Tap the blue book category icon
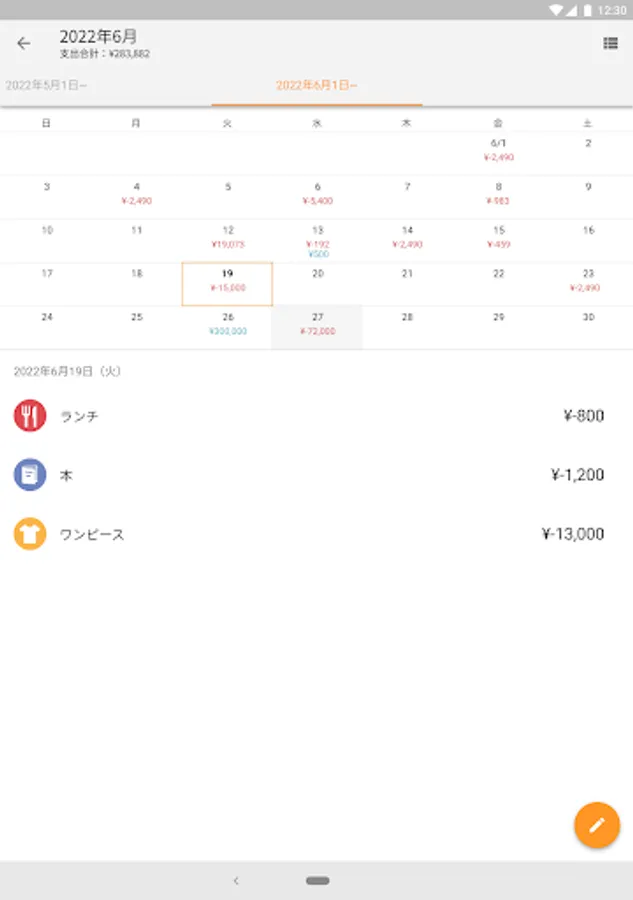Screen dimensions: 633x900 coord(30,475)
